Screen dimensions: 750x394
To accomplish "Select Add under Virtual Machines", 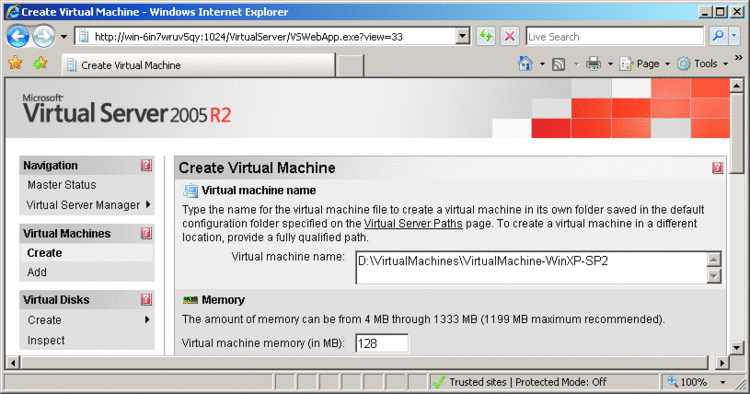I will (37, 272).
